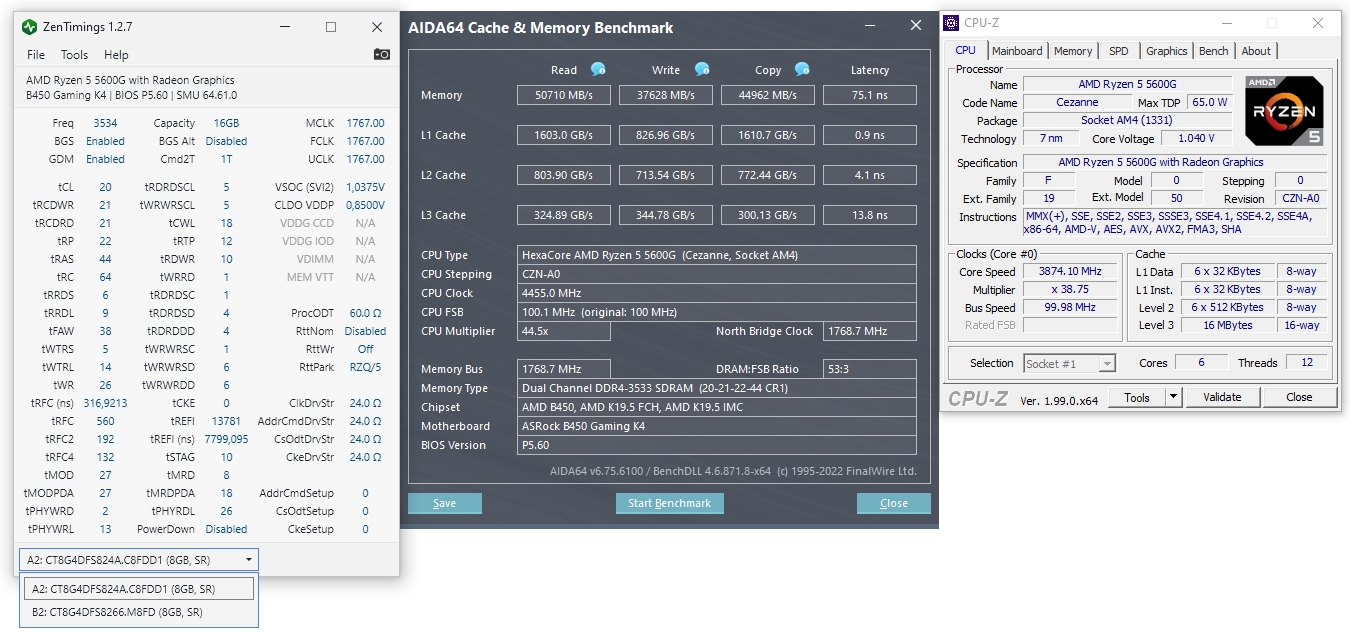Click the PowerDown Disabled value in ZenTimings
The image size is (1350, 634).
226,529
